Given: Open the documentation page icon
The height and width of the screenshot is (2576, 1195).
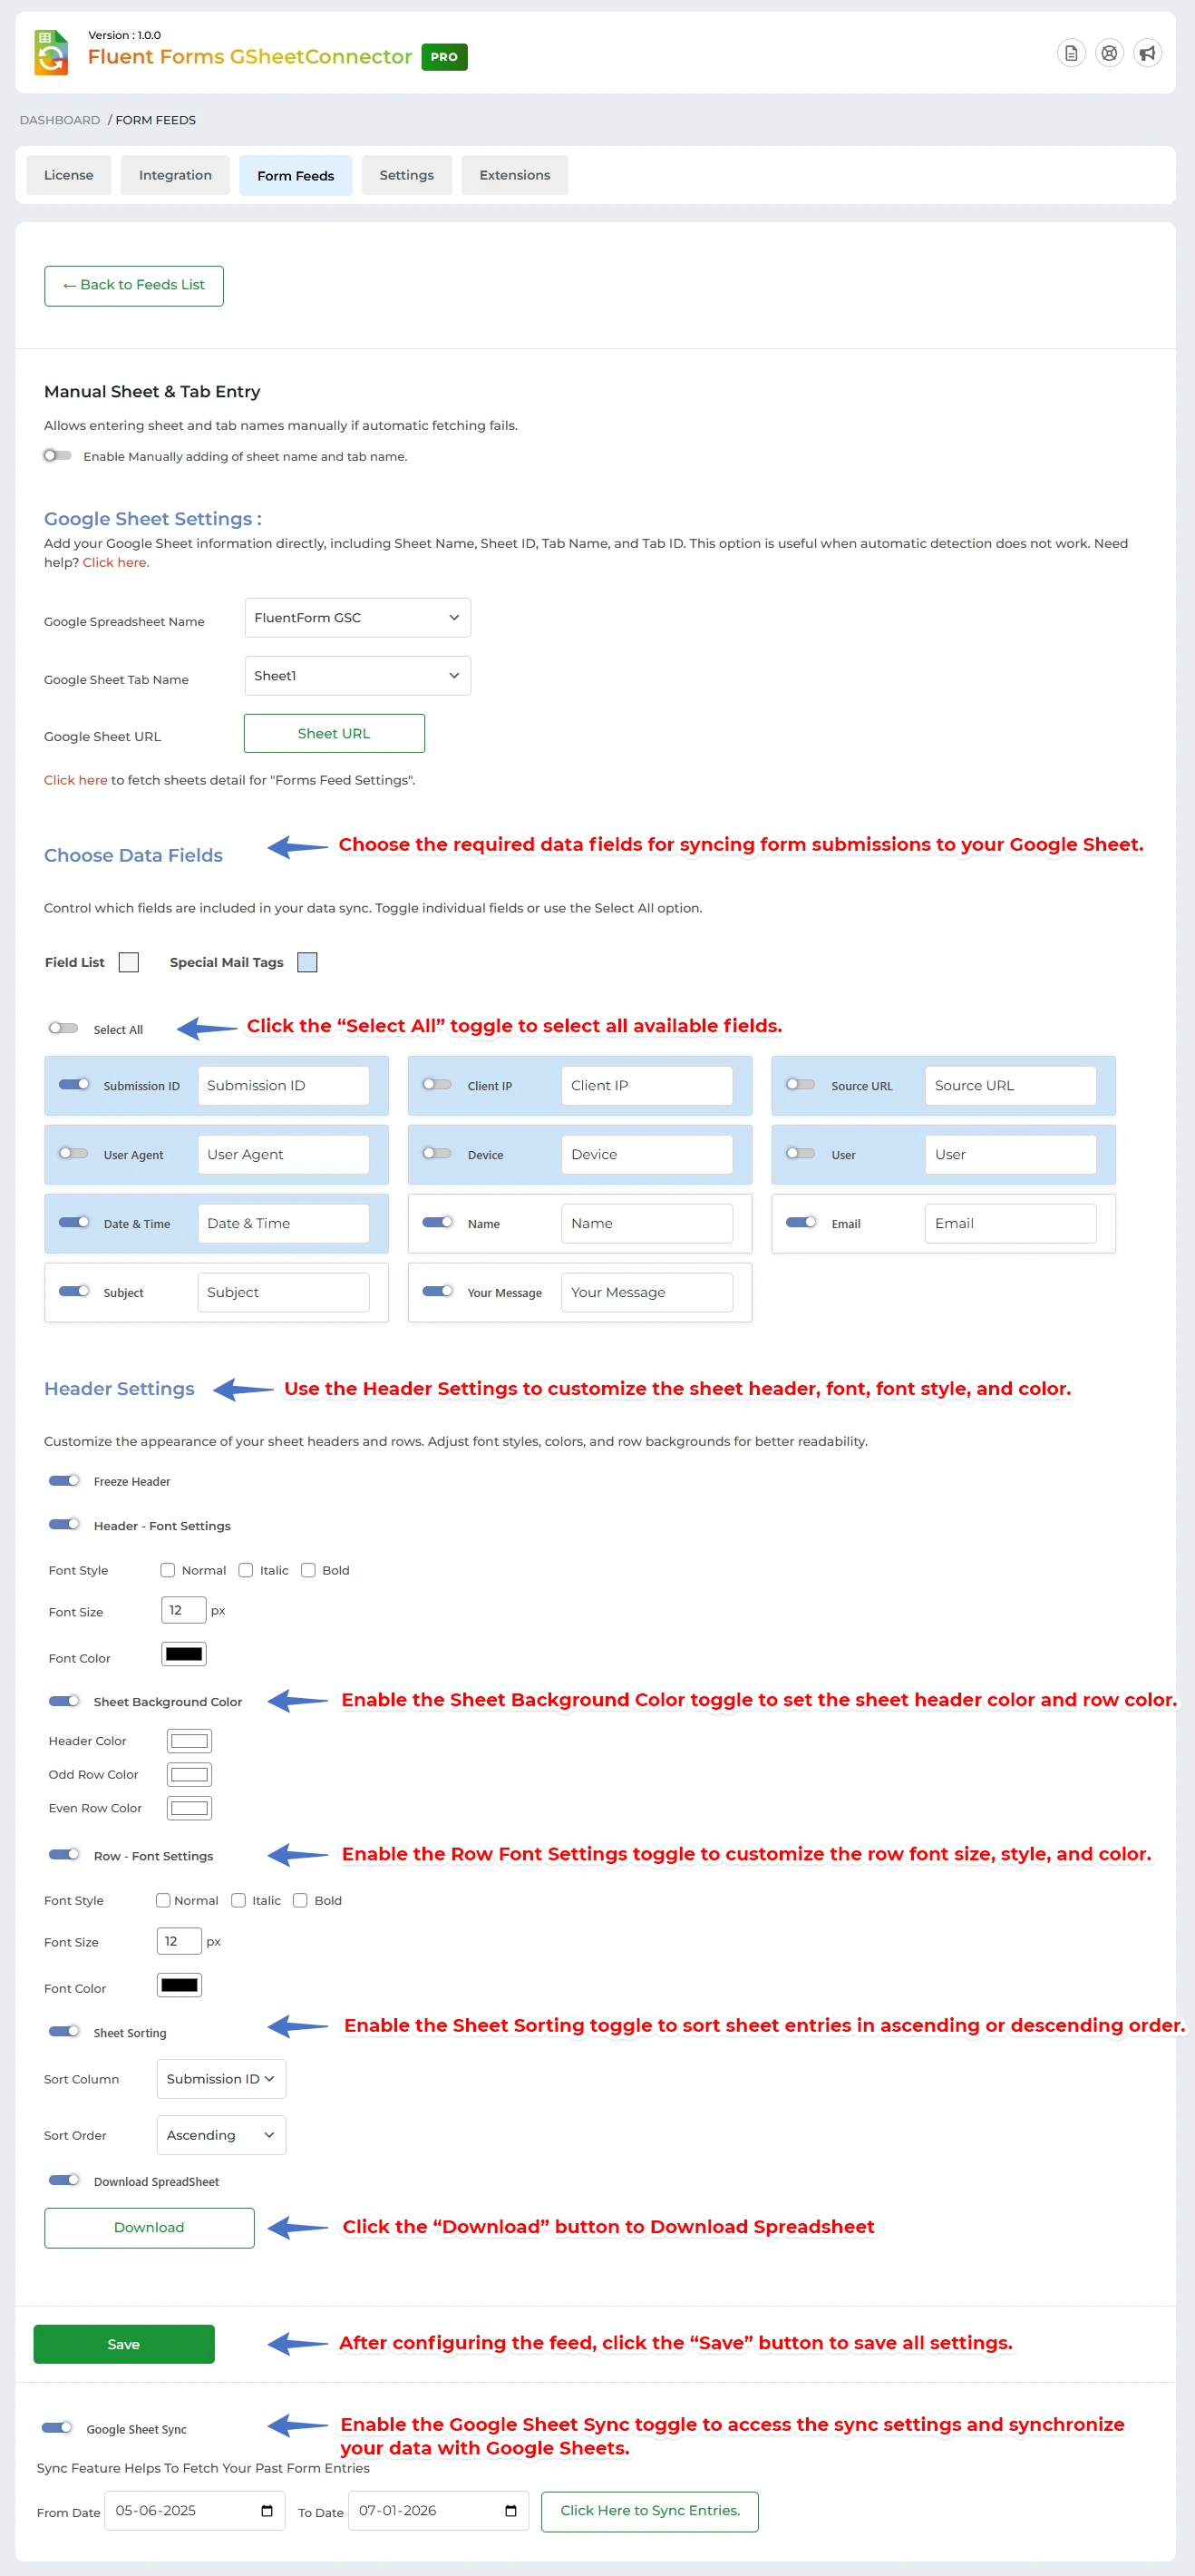Looking at the screenshot, I should [x=1070, y=53].
